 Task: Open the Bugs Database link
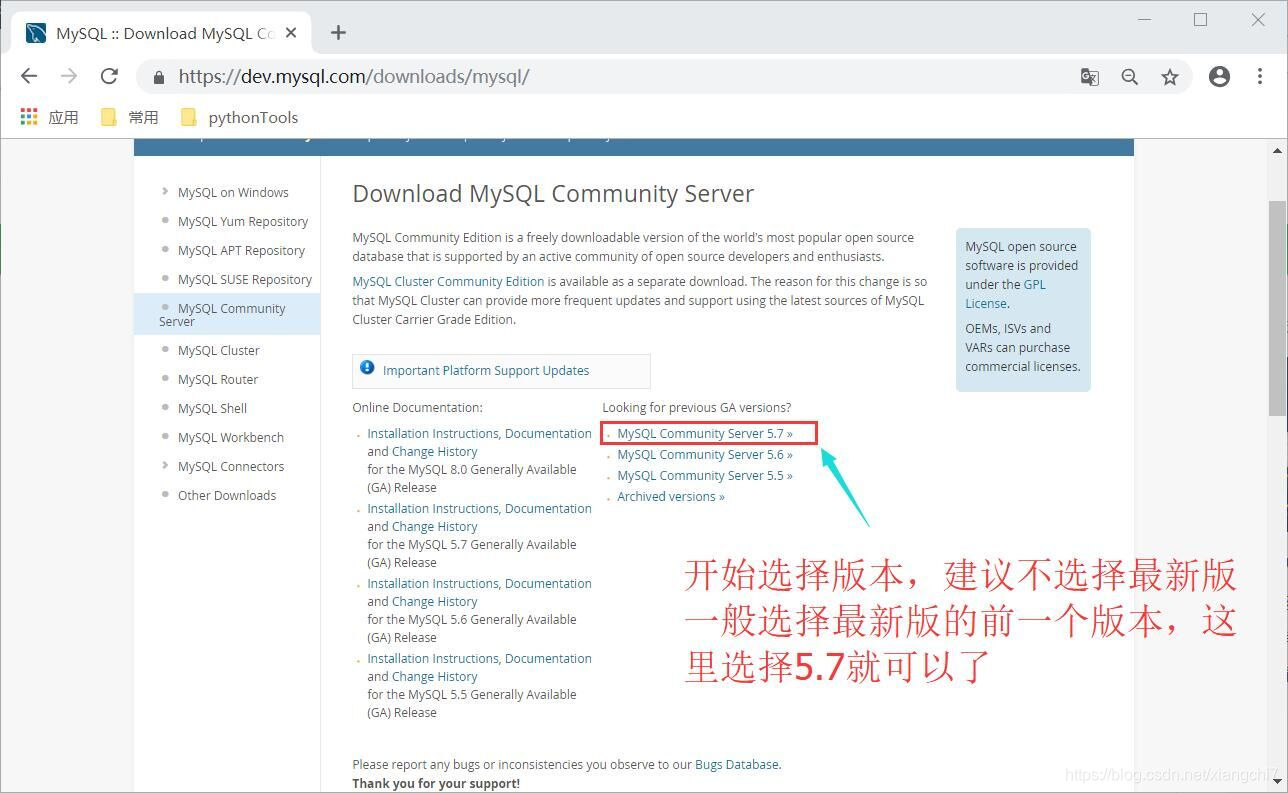click(x=737, y=764)
